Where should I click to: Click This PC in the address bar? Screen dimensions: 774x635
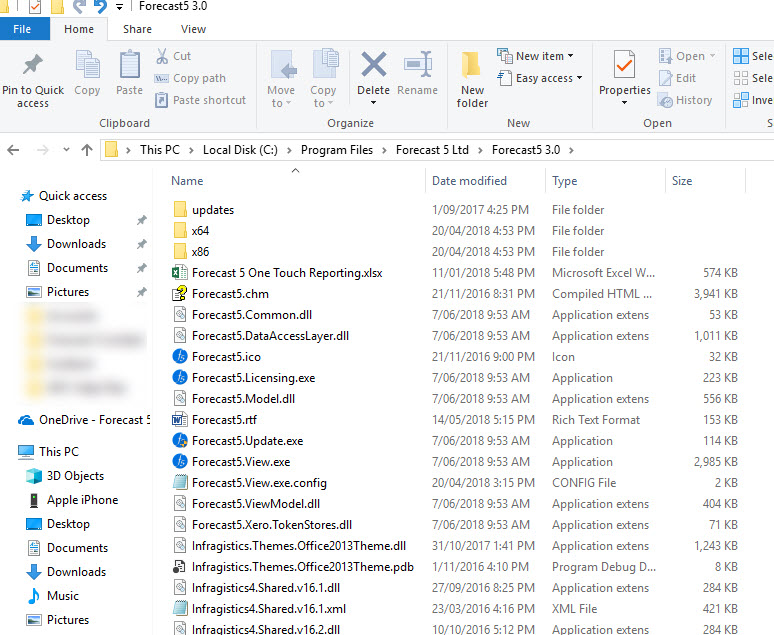click(159, 150)
